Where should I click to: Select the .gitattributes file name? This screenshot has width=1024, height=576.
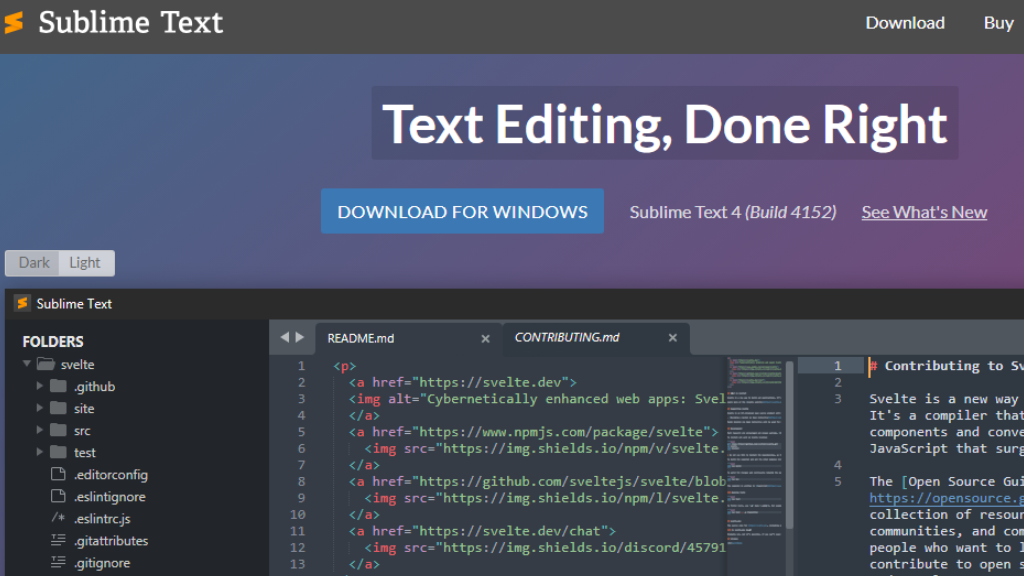[x=110, y=541]
